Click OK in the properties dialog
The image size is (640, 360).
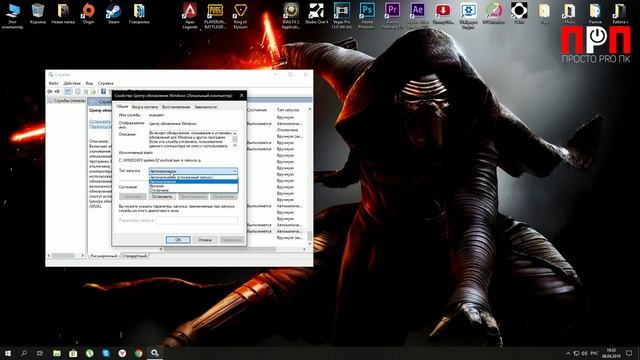coord(178,240)
